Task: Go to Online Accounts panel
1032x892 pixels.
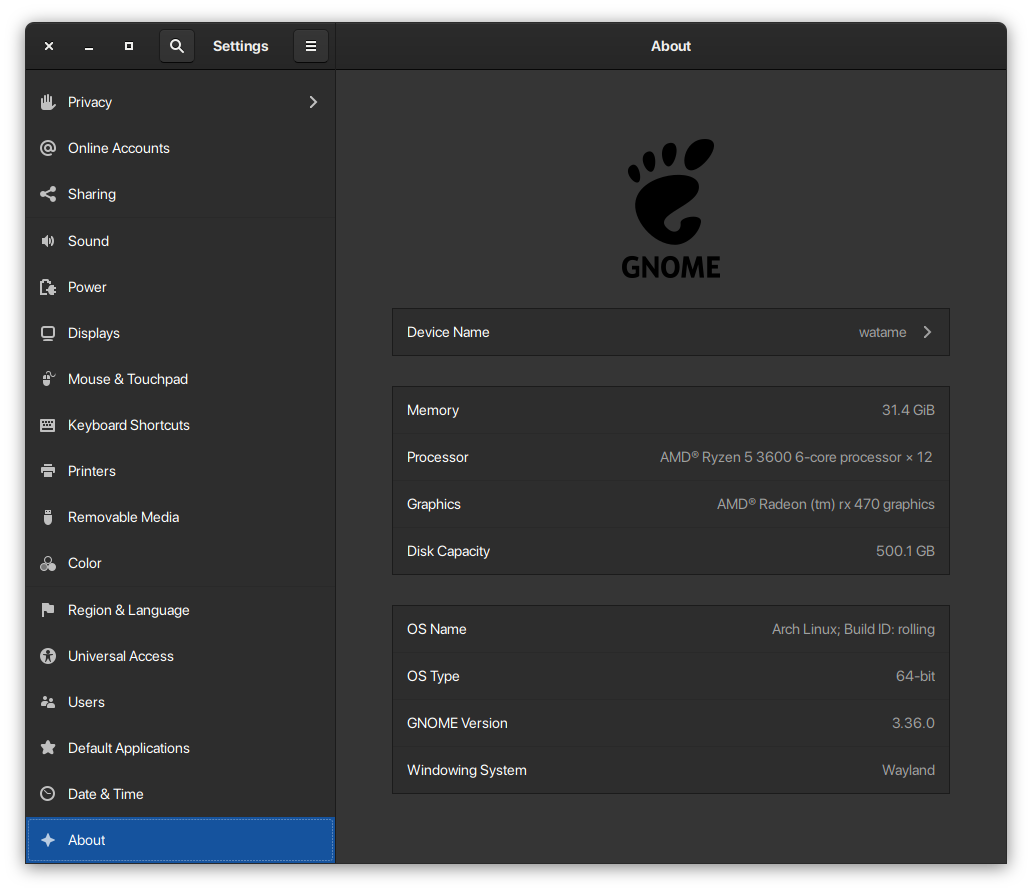Action: [x=180, y=148]
